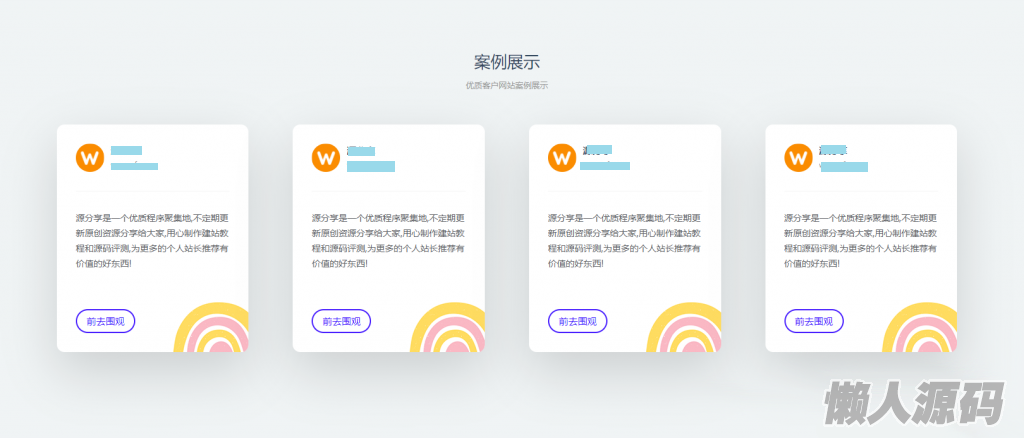
Task: Click the orange W logo in third card
Action: [x=562, y=157]
